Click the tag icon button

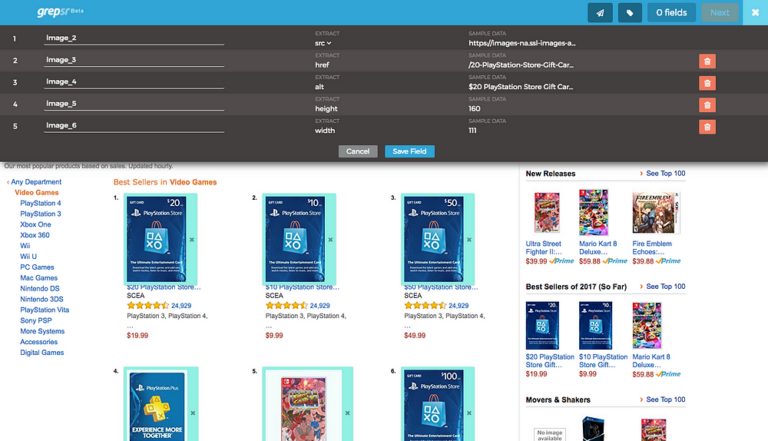pos(630,13)
